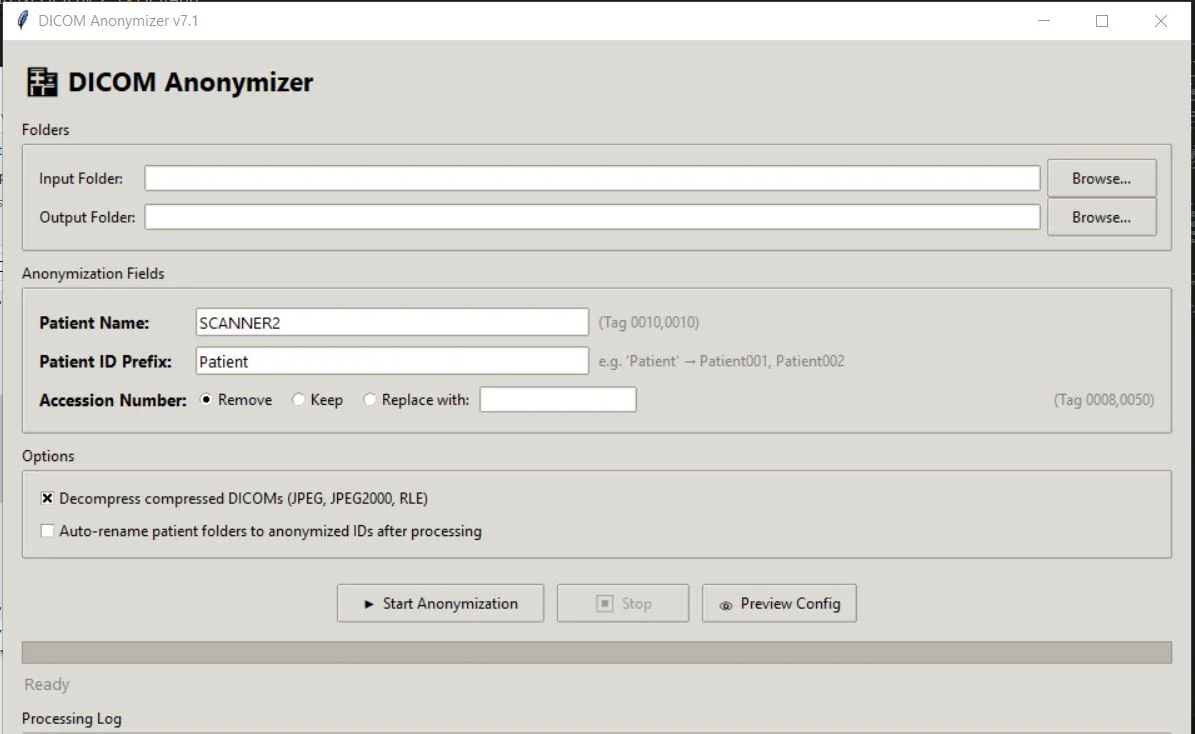Choose the Replace with radio button
This screenshot has height=734, width=1195.
[x=370, y=399]
